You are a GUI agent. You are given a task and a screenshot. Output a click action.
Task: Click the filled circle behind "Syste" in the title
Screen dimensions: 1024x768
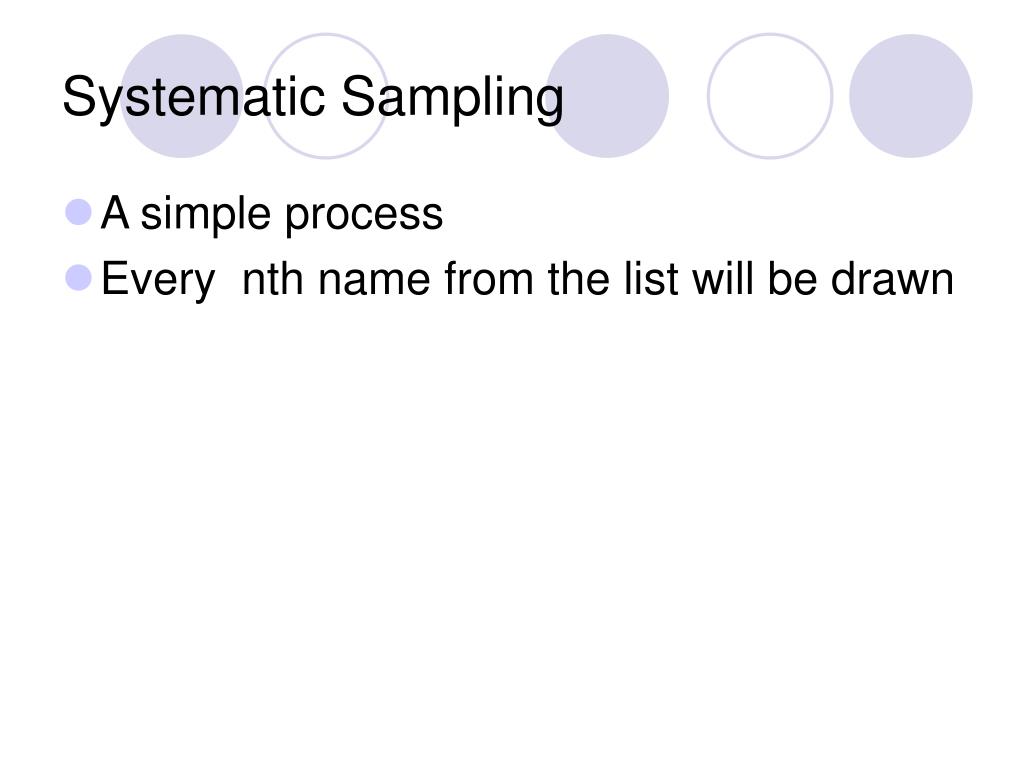182,96
